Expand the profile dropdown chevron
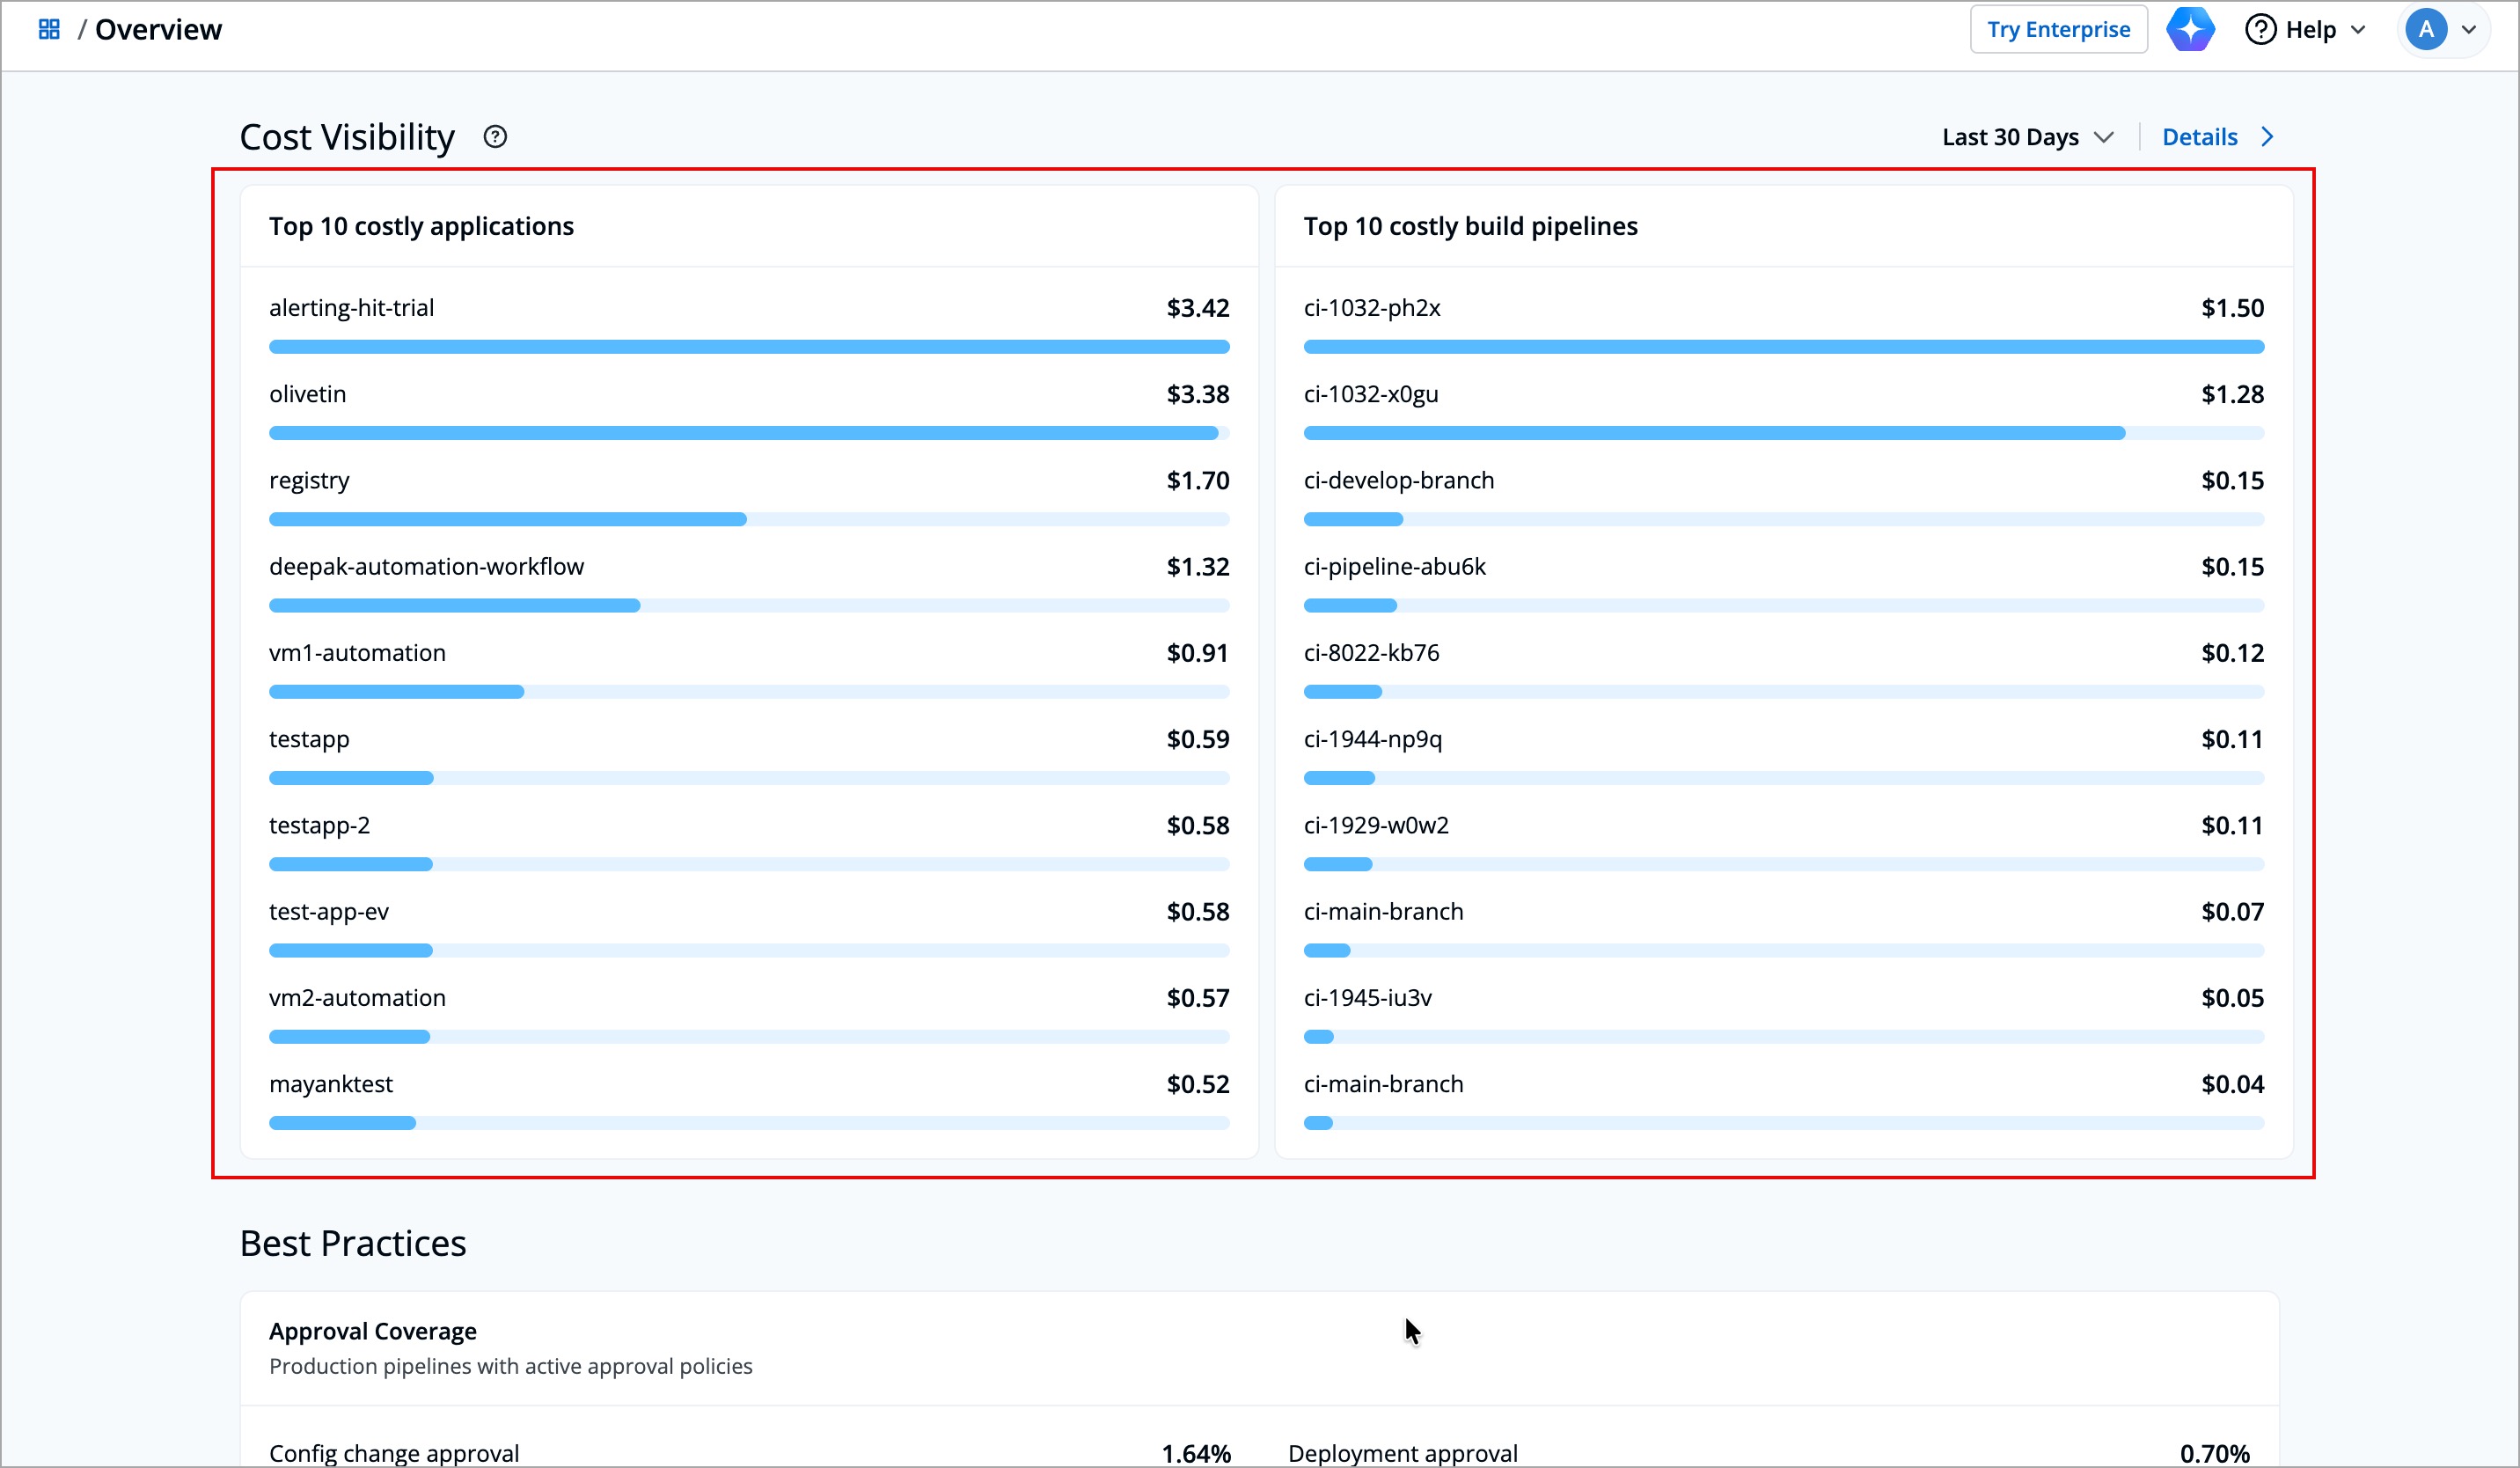 [2469, 29]
